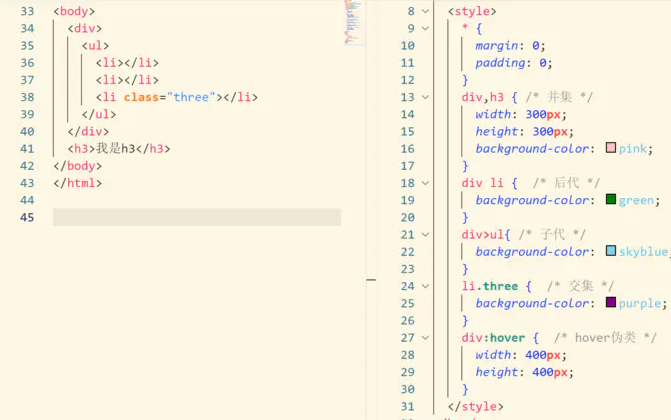
Task: Collapse the div:hover rule at line 27
Action: (426, 338)
